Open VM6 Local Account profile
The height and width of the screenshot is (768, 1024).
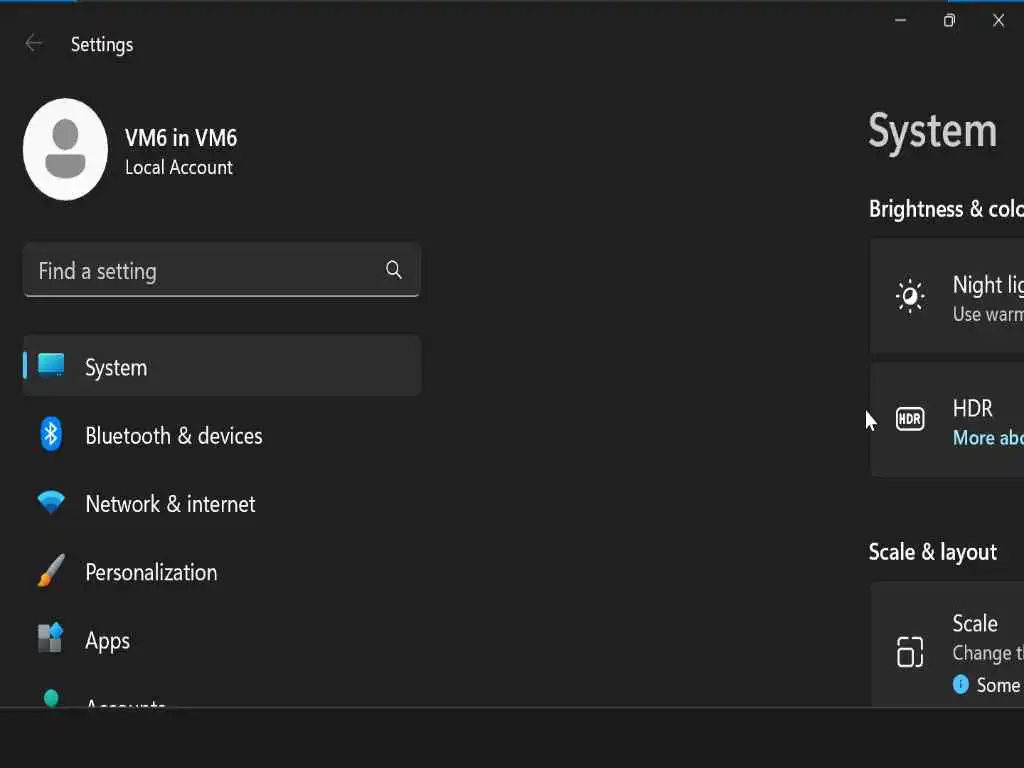[x=180, y=150]
